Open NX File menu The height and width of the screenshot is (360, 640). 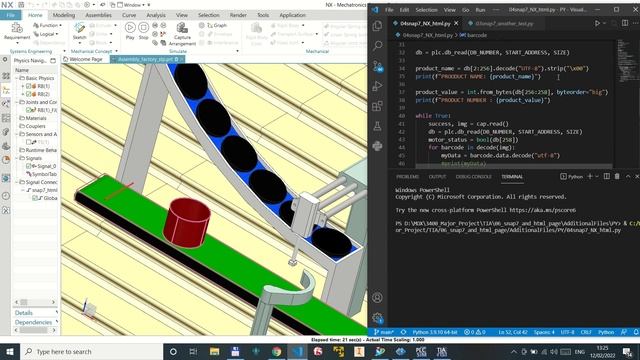click(x=11, y=15)
